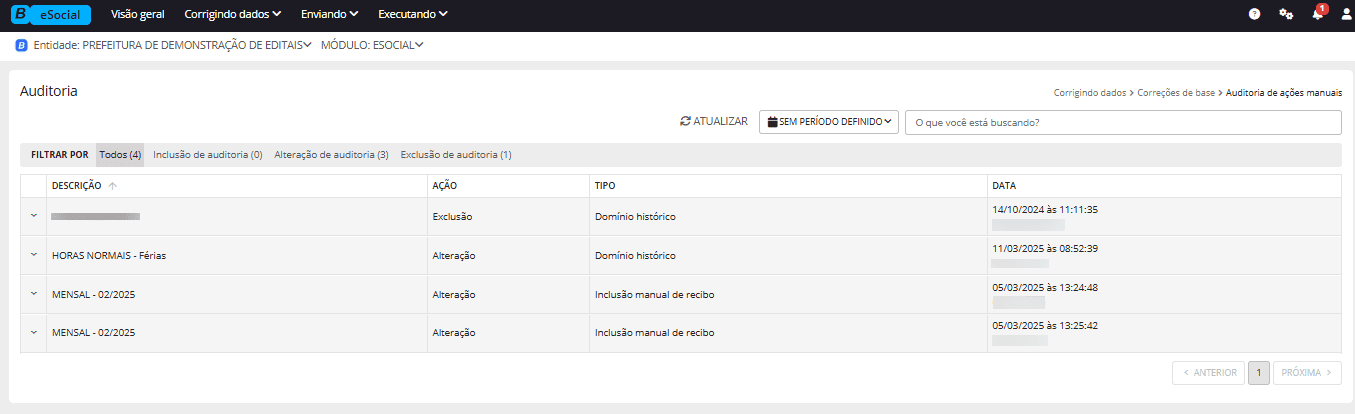Click the blue entity icon beside Entidade
The width and height of the screenshot is (1355, 414).
pos(21,45)
